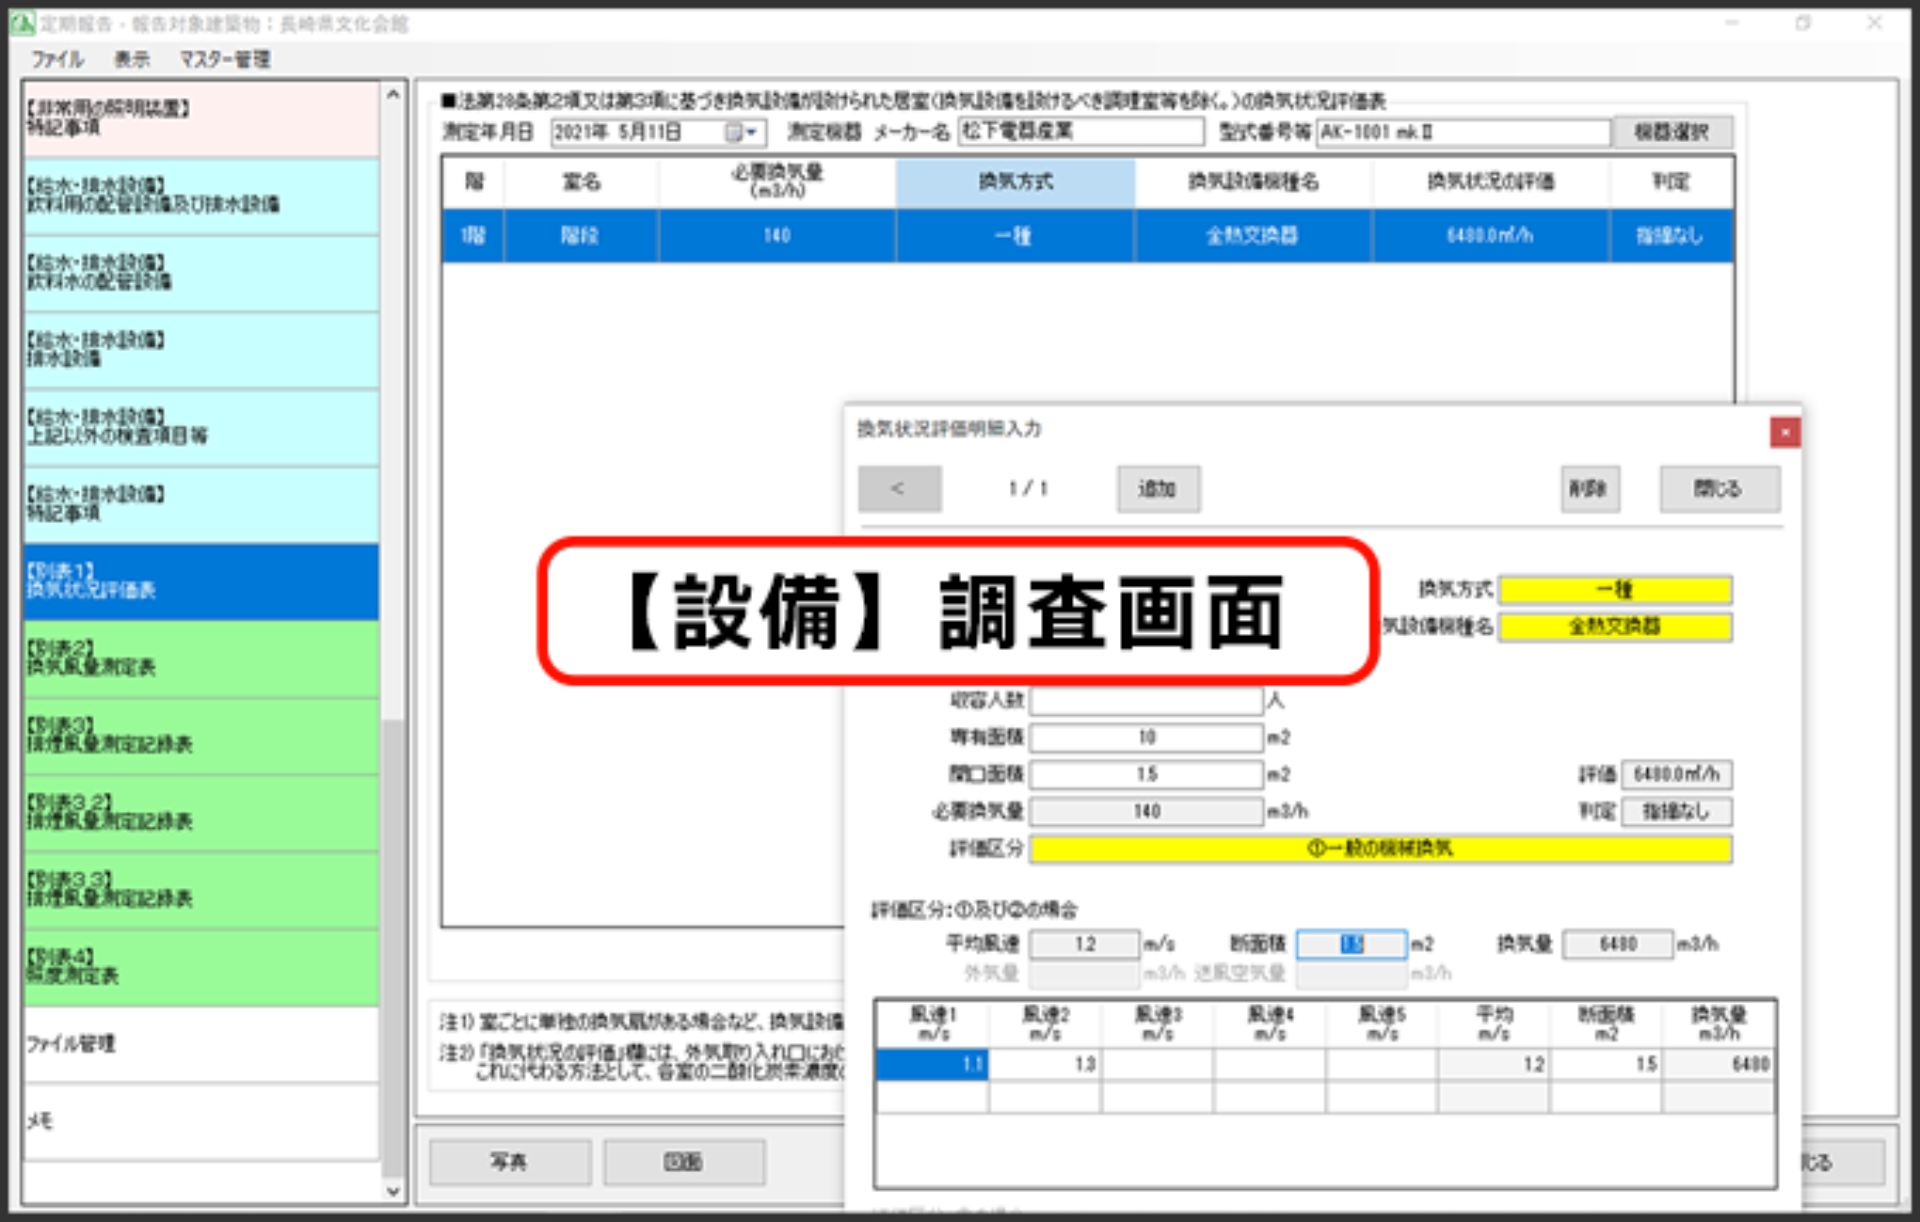Screen dimensions: 1920x1222
Task: Click the 換気状況の評価 column header
Action: pyautogui.click(x=1490, y=182)
